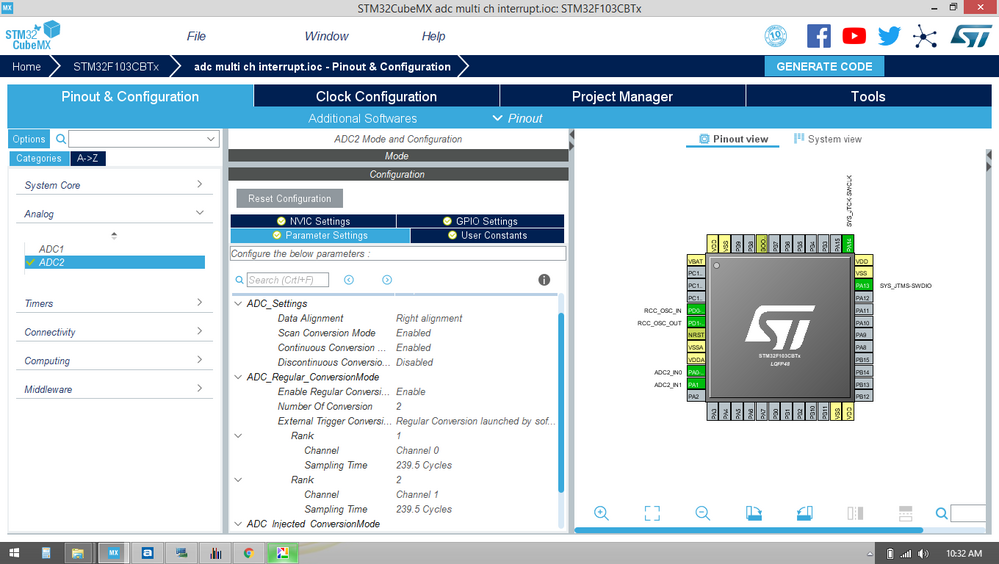Open the Facebook icon link
Screen dimensions: 999x564
[x=819, y=36]
